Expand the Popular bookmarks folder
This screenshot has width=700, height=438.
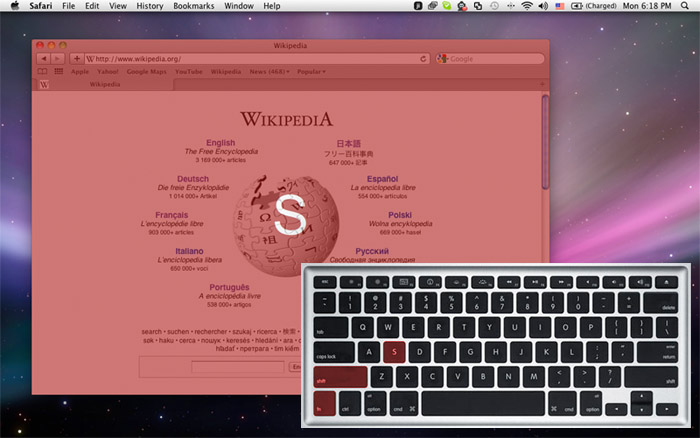coord(311,71)
